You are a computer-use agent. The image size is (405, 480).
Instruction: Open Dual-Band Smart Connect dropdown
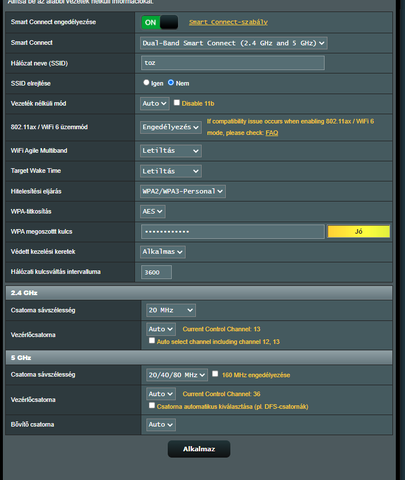[233, 43]
